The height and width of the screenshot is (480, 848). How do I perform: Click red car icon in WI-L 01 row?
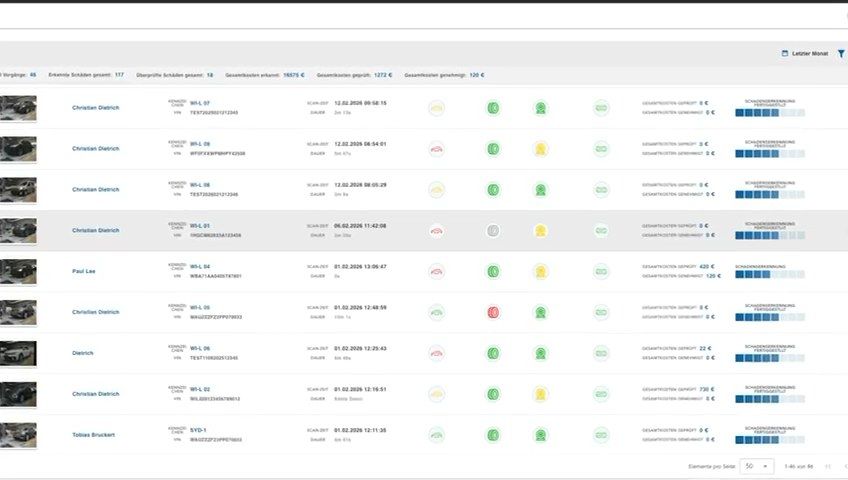coord(436,231)
